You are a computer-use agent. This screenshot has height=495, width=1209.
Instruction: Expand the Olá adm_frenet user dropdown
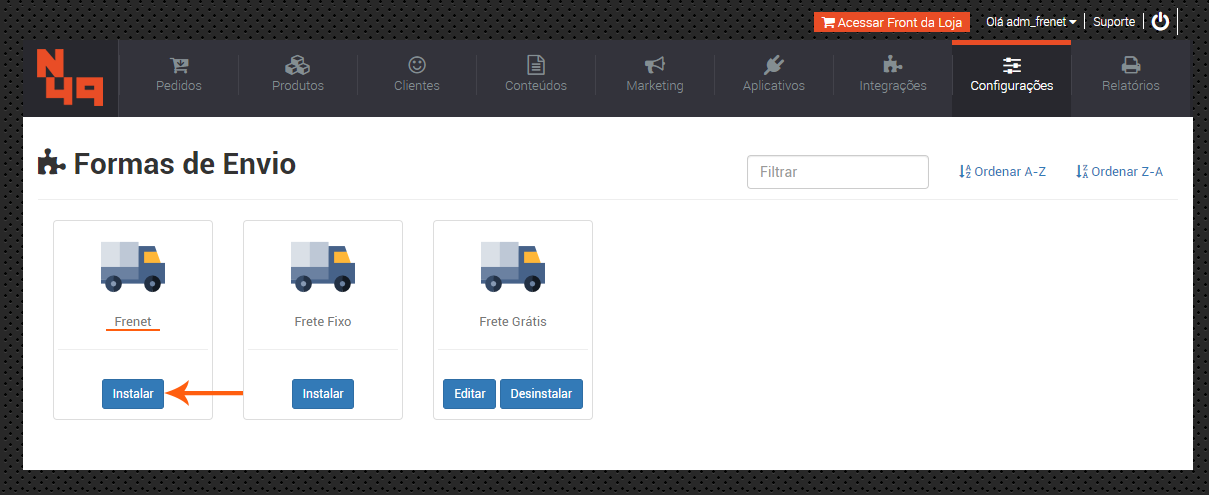tap(1030, 21)
